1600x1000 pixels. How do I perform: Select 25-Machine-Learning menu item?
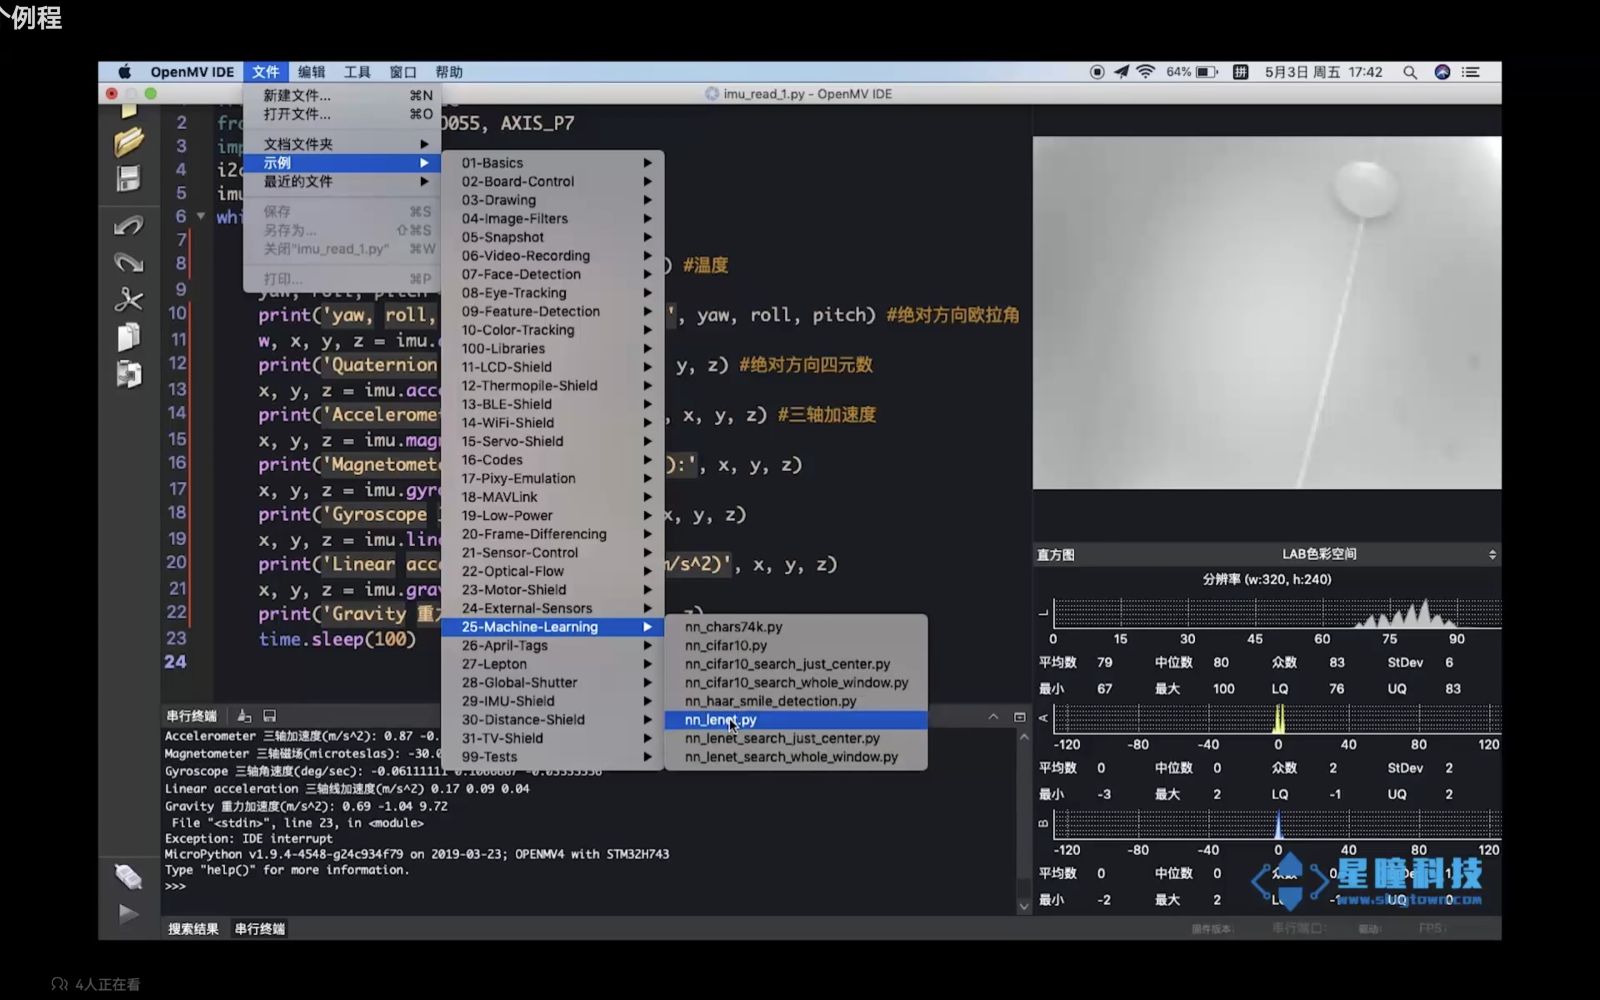click(x=552, y=627)
